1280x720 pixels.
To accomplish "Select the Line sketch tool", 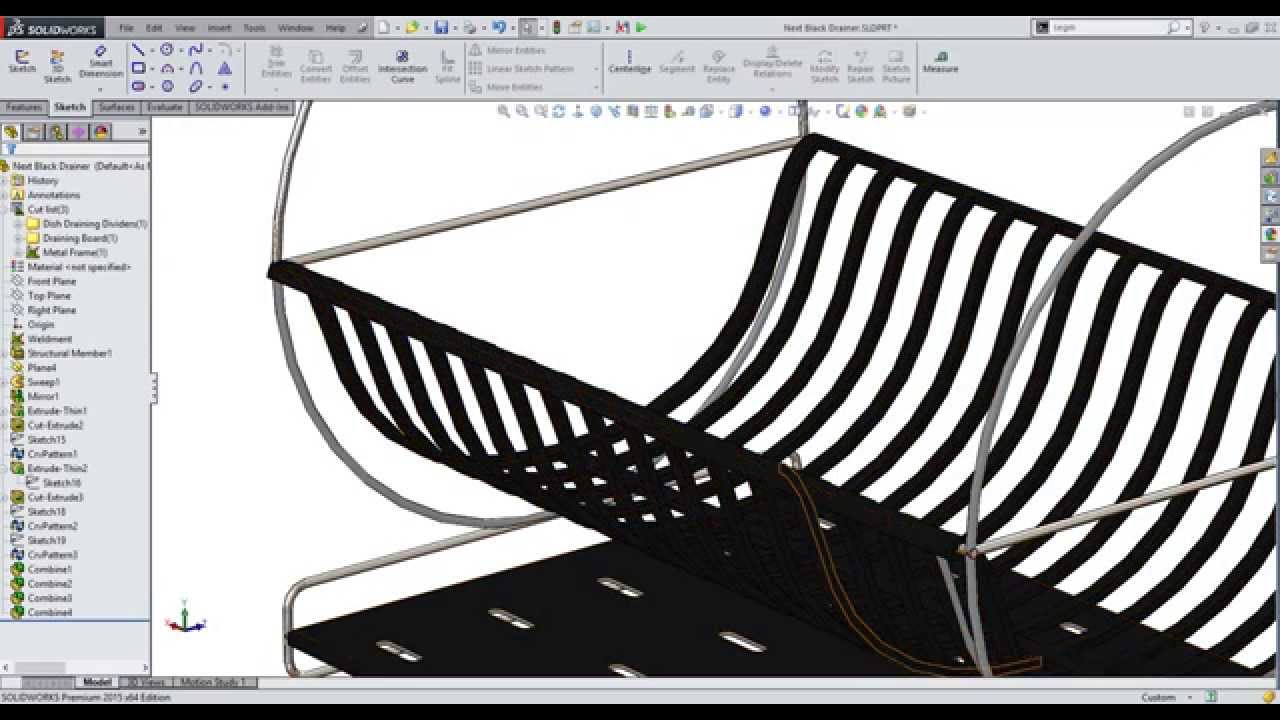I will [138, 50].
